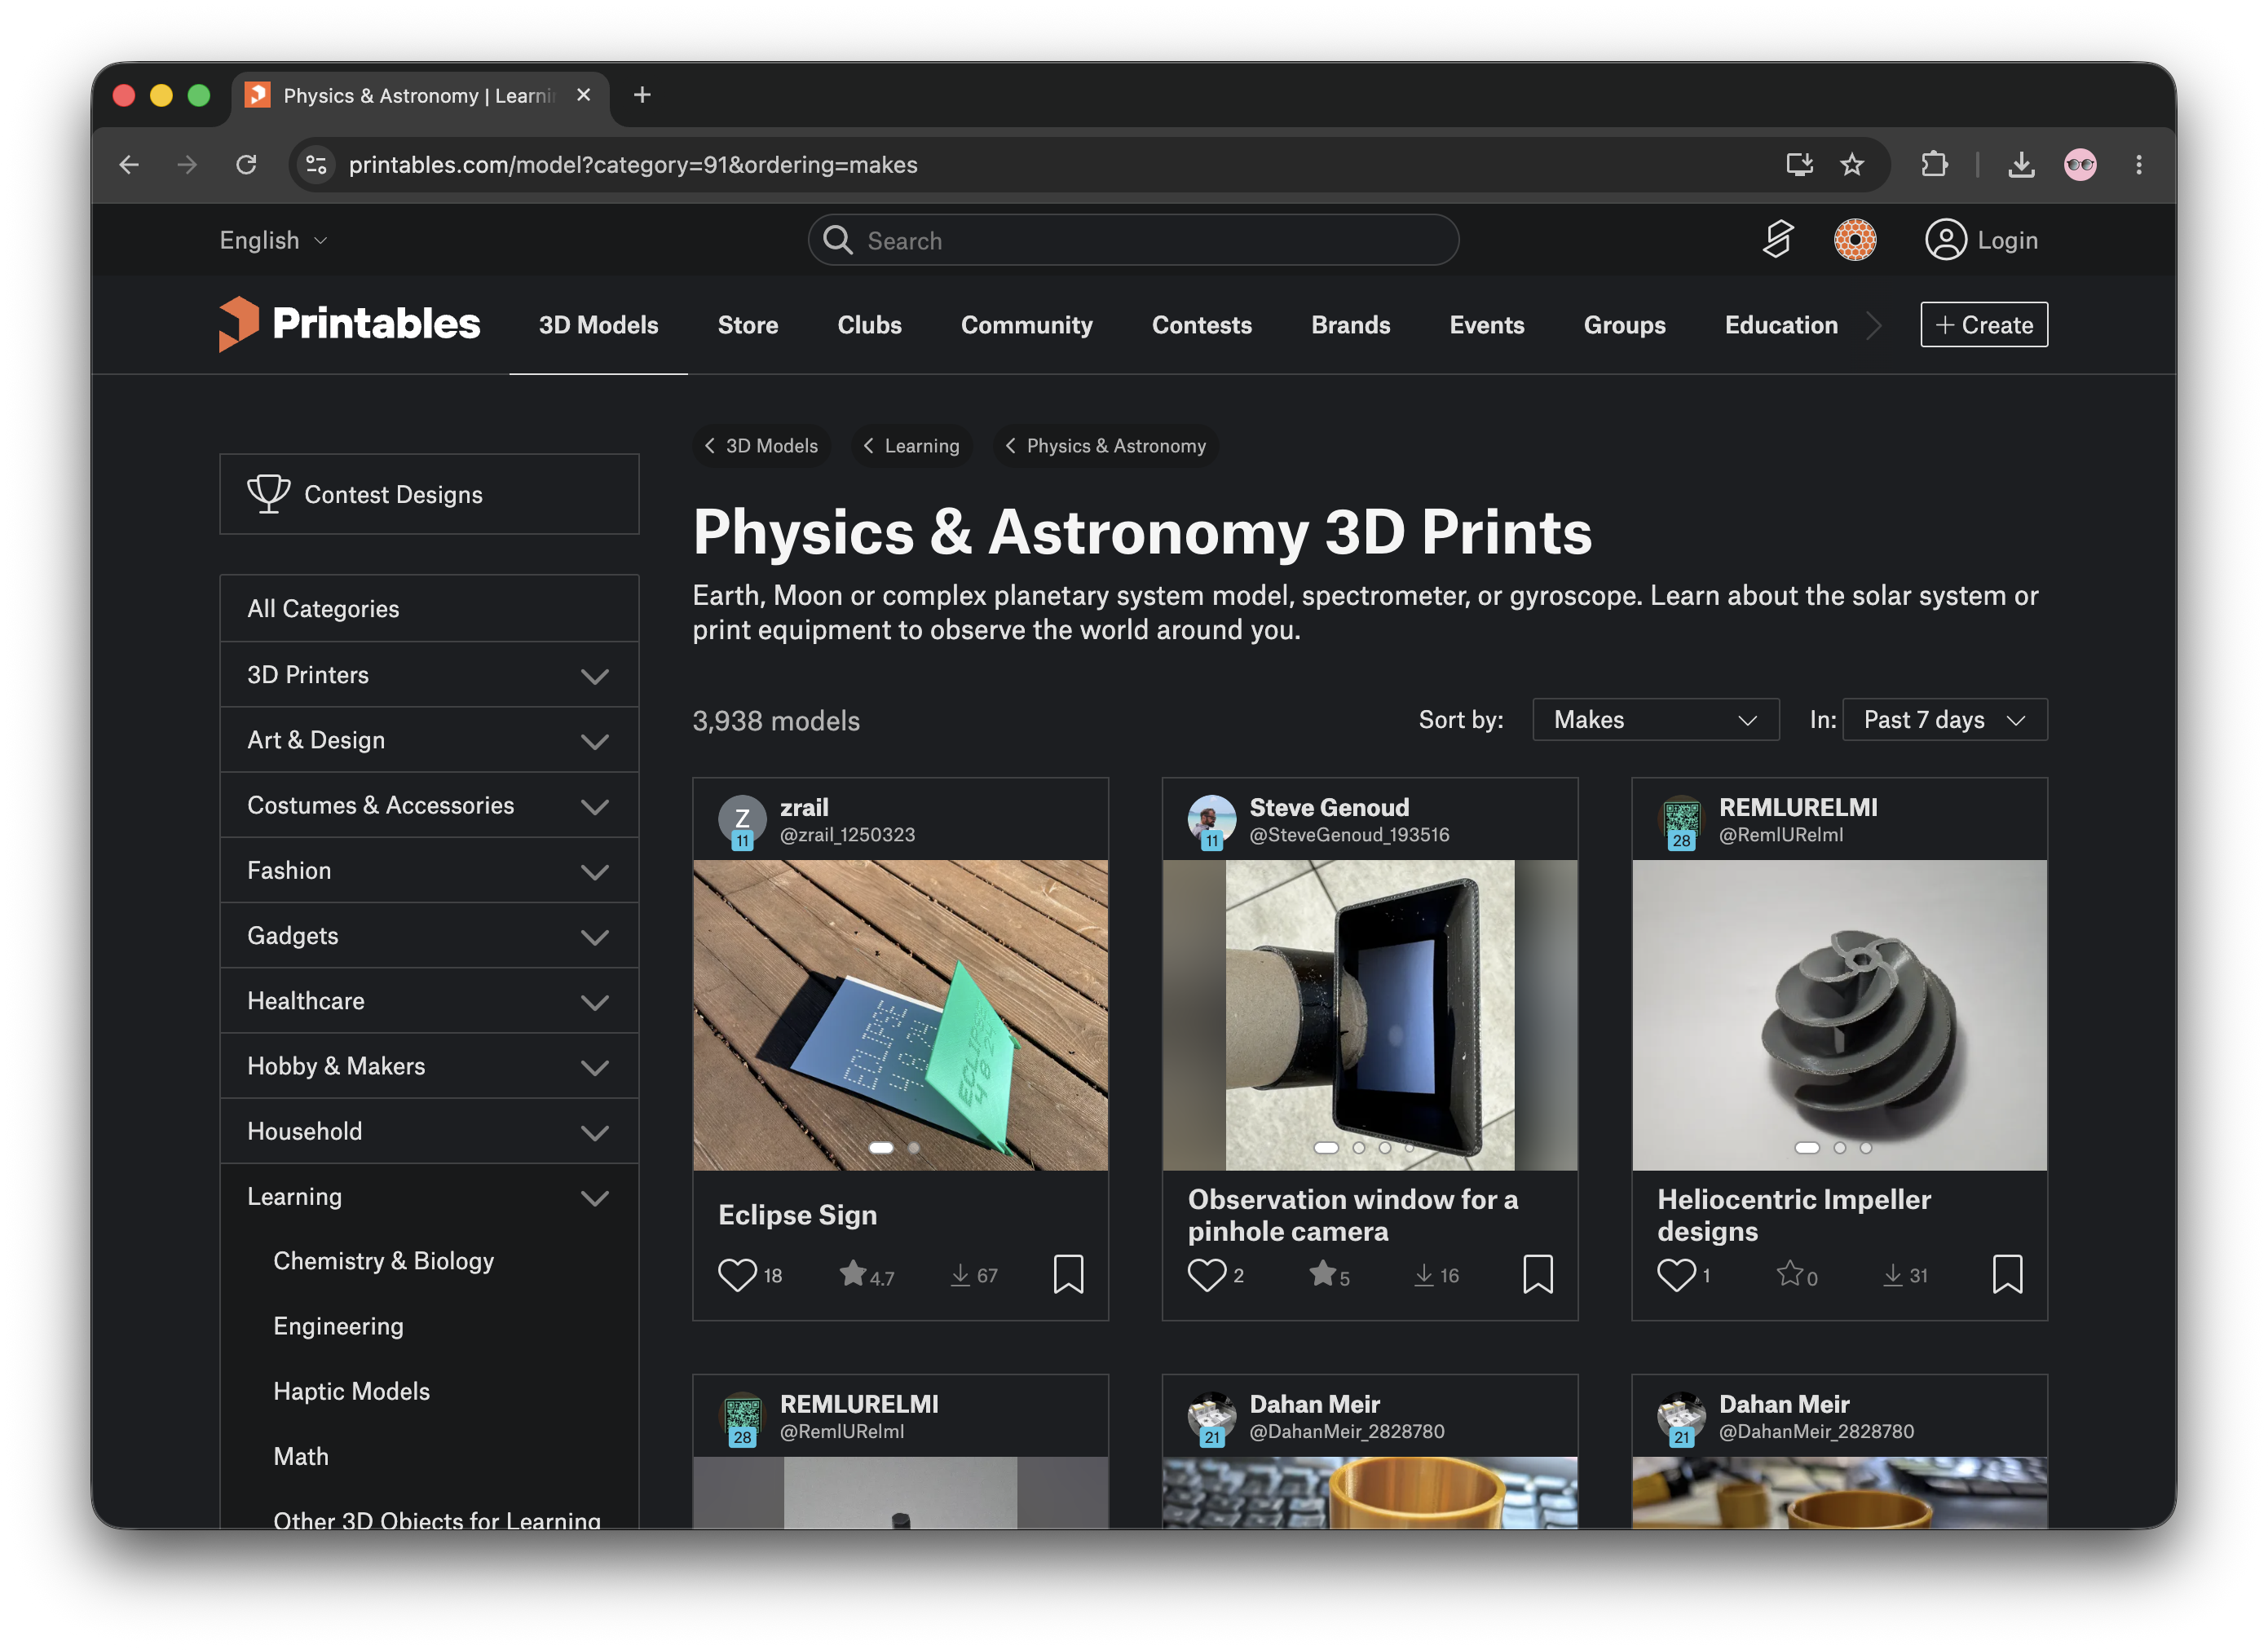Open the Contests nav tab

pos(1201,325)
